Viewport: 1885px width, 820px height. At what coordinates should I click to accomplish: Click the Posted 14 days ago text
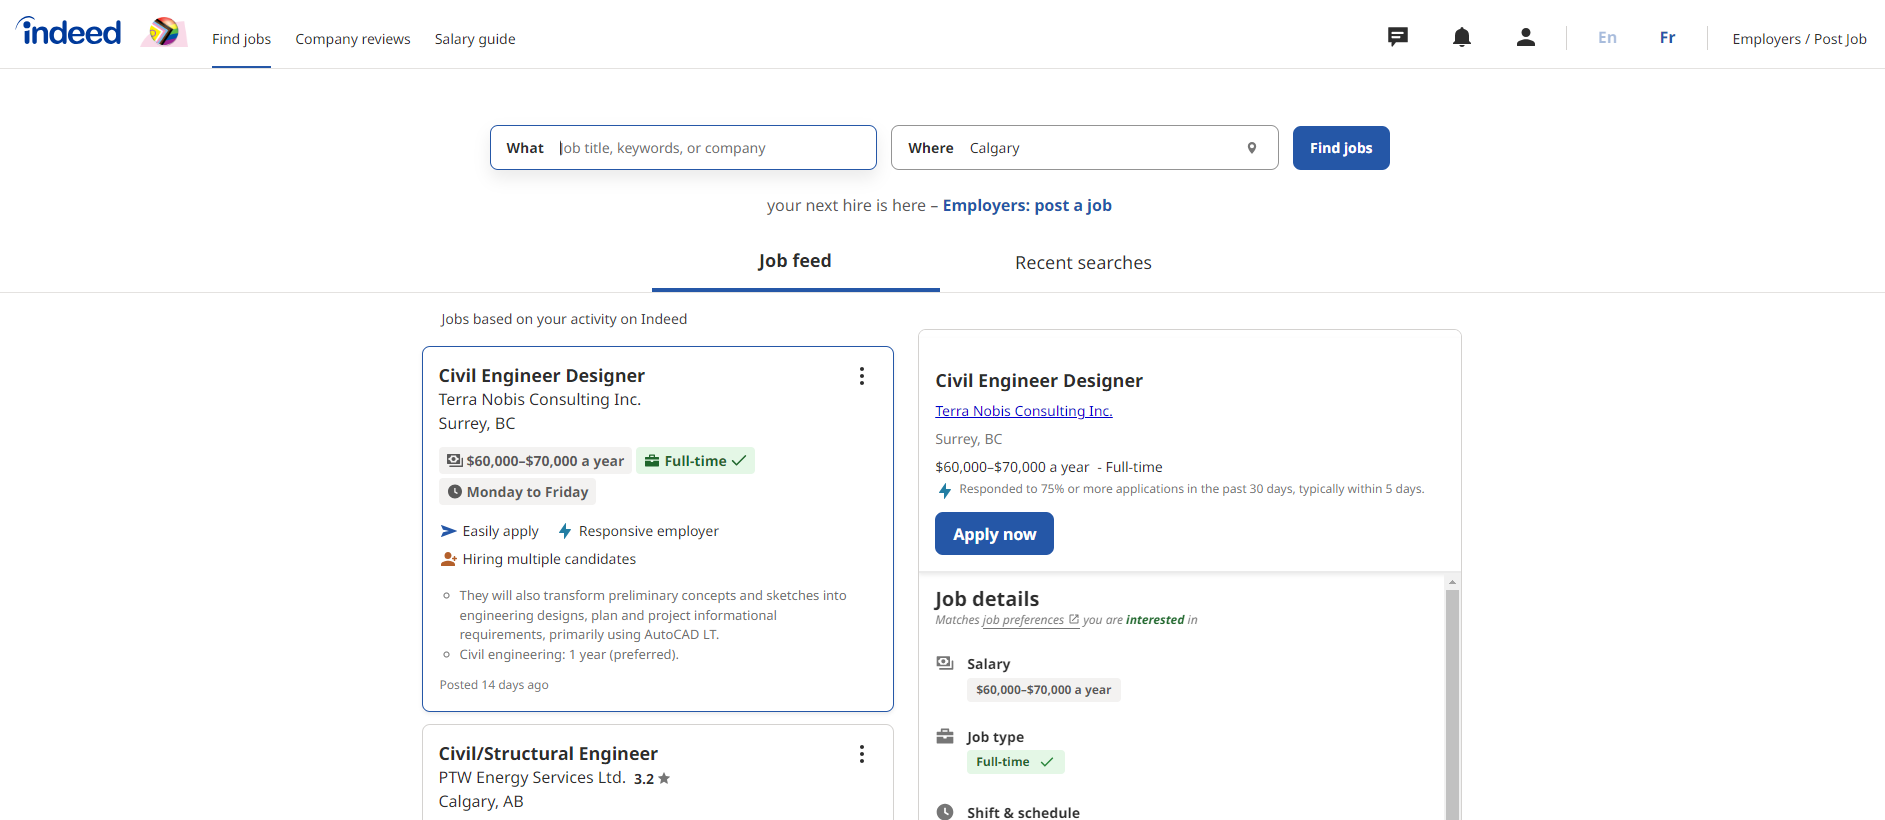click(494, 685)
